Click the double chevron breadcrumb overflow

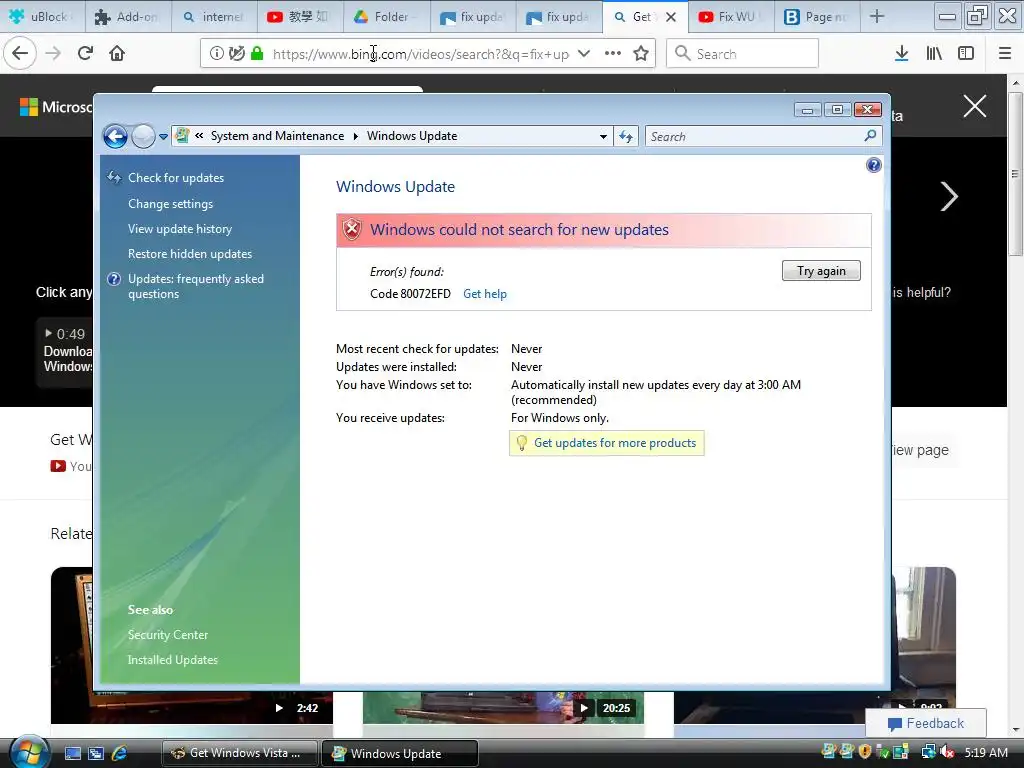pos(199,136)
